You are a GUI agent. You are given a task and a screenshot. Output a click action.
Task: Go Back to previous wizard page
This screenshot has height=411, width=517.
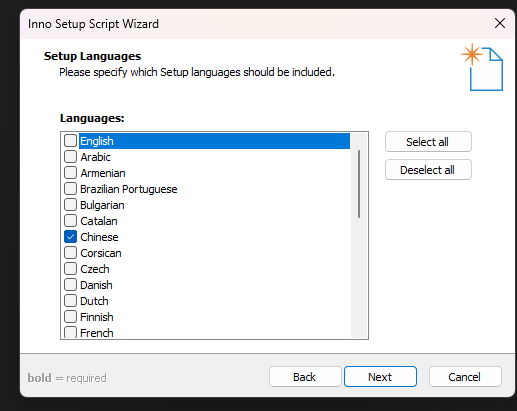coord(305,377)
